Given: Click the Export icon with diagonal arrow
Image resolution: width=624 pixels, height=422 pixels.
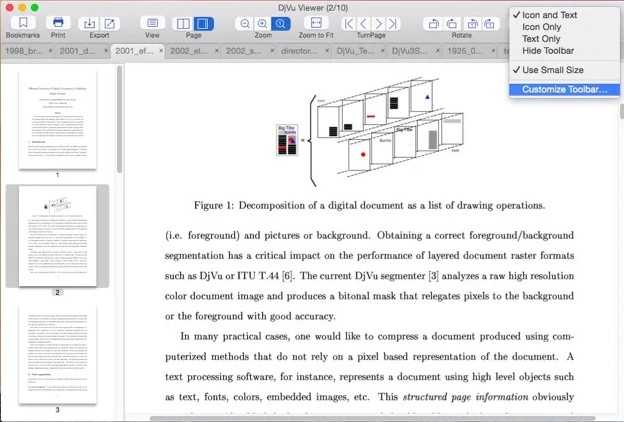Looking at the screenshot, I should [x=109, y=24].
